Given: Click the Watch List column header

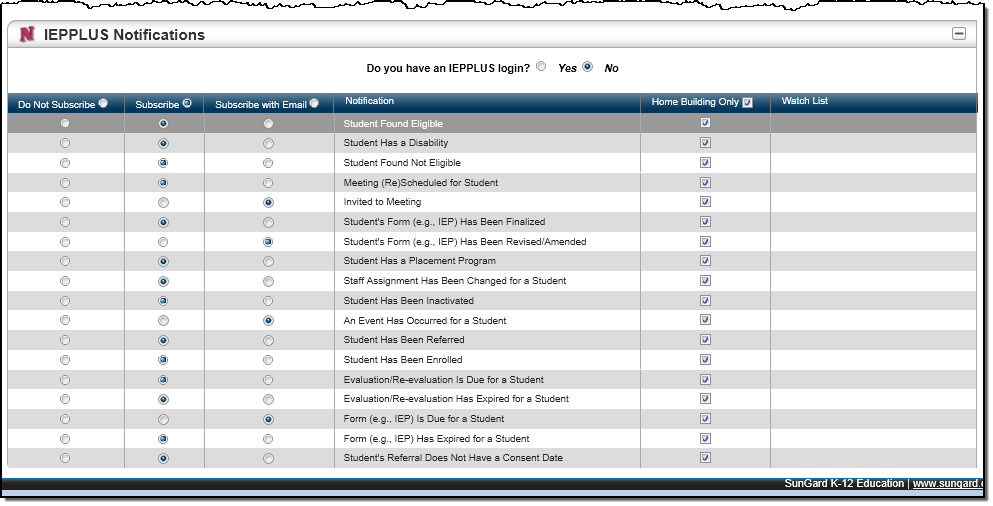Looking at the screenshot, I should tap(804, 101).
